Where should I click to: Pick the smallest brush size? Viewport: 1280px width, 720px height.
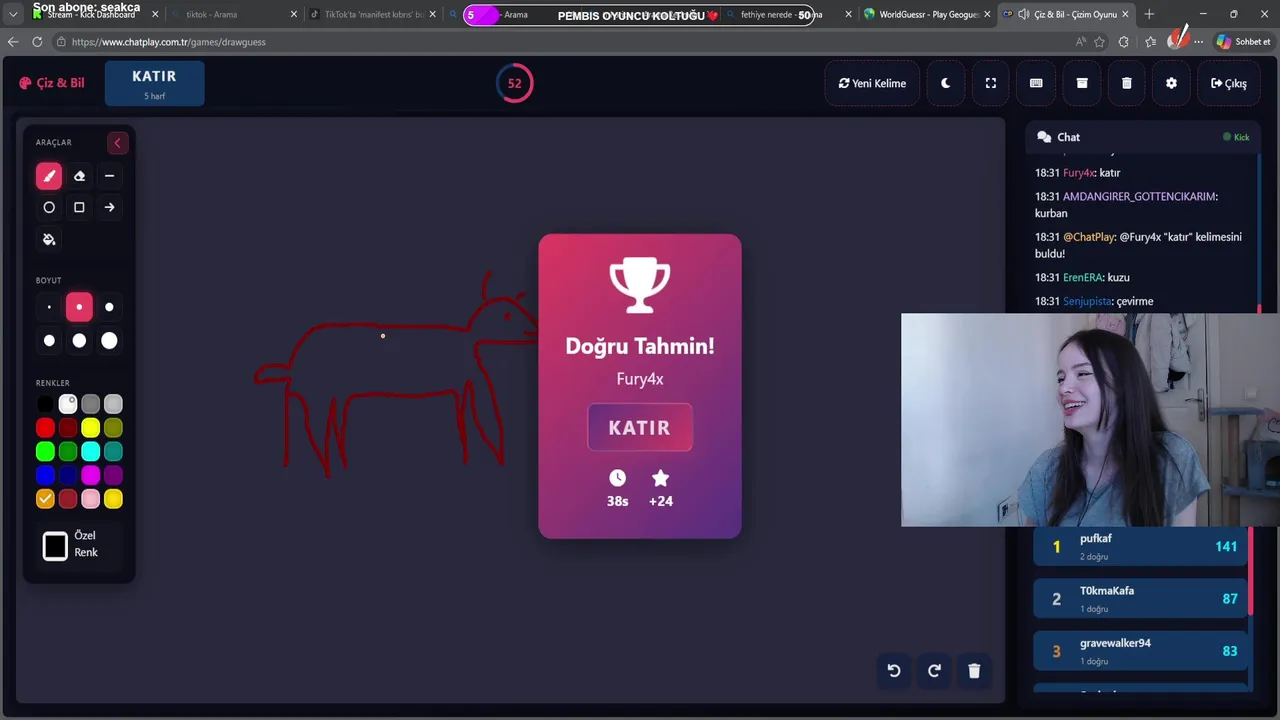tap(49, 307)
